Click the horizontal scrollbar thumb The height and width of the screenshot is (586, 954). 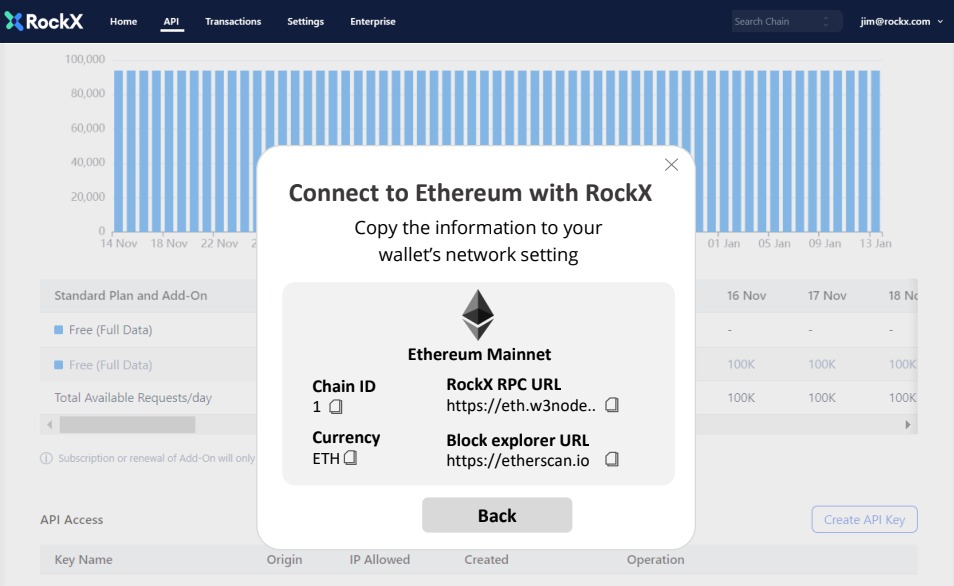[127, 425]
